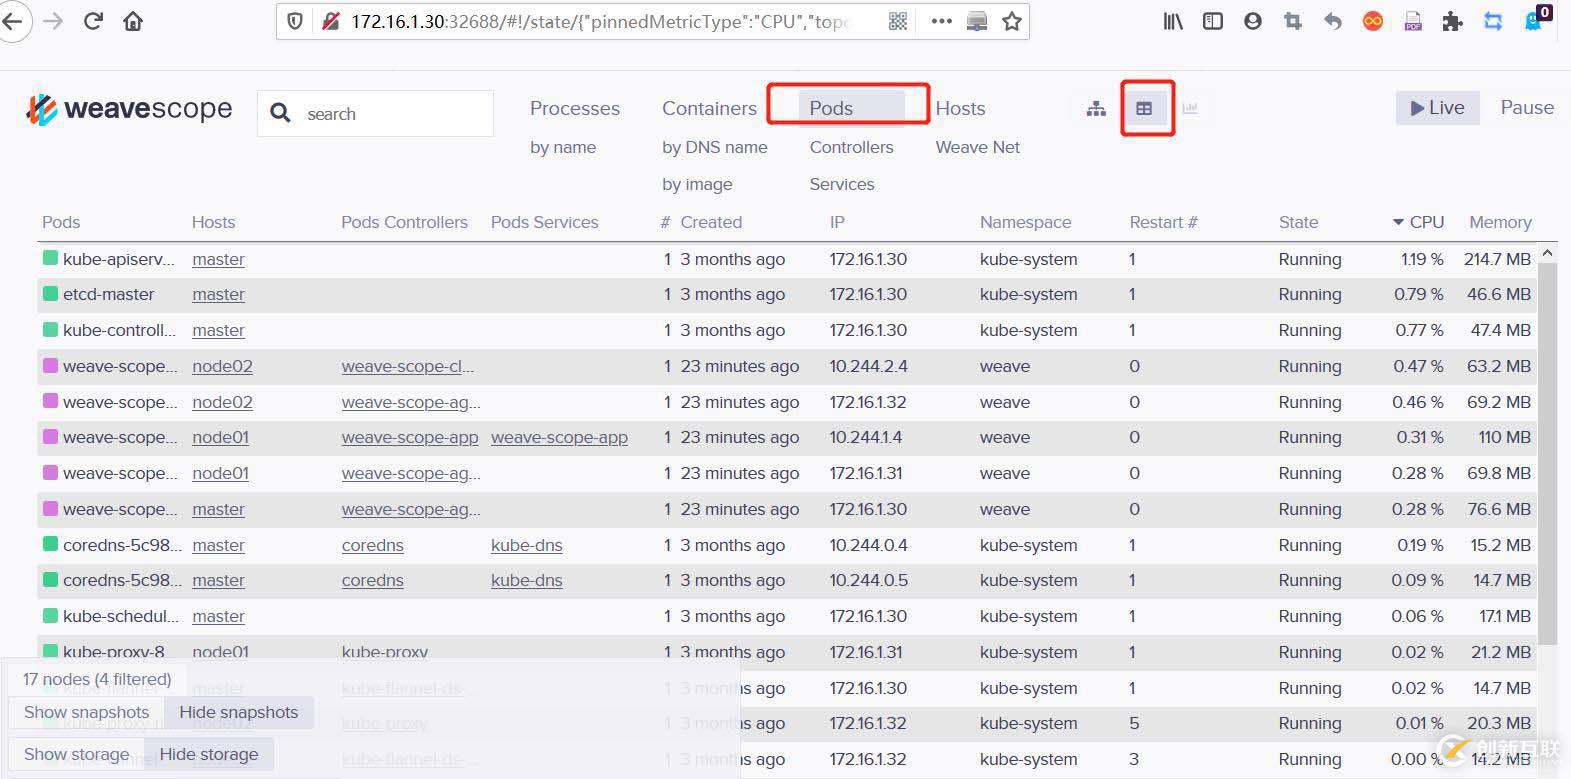Open the Containers topology tab
Screen dimensions: 1571x779
coord(709,108)
